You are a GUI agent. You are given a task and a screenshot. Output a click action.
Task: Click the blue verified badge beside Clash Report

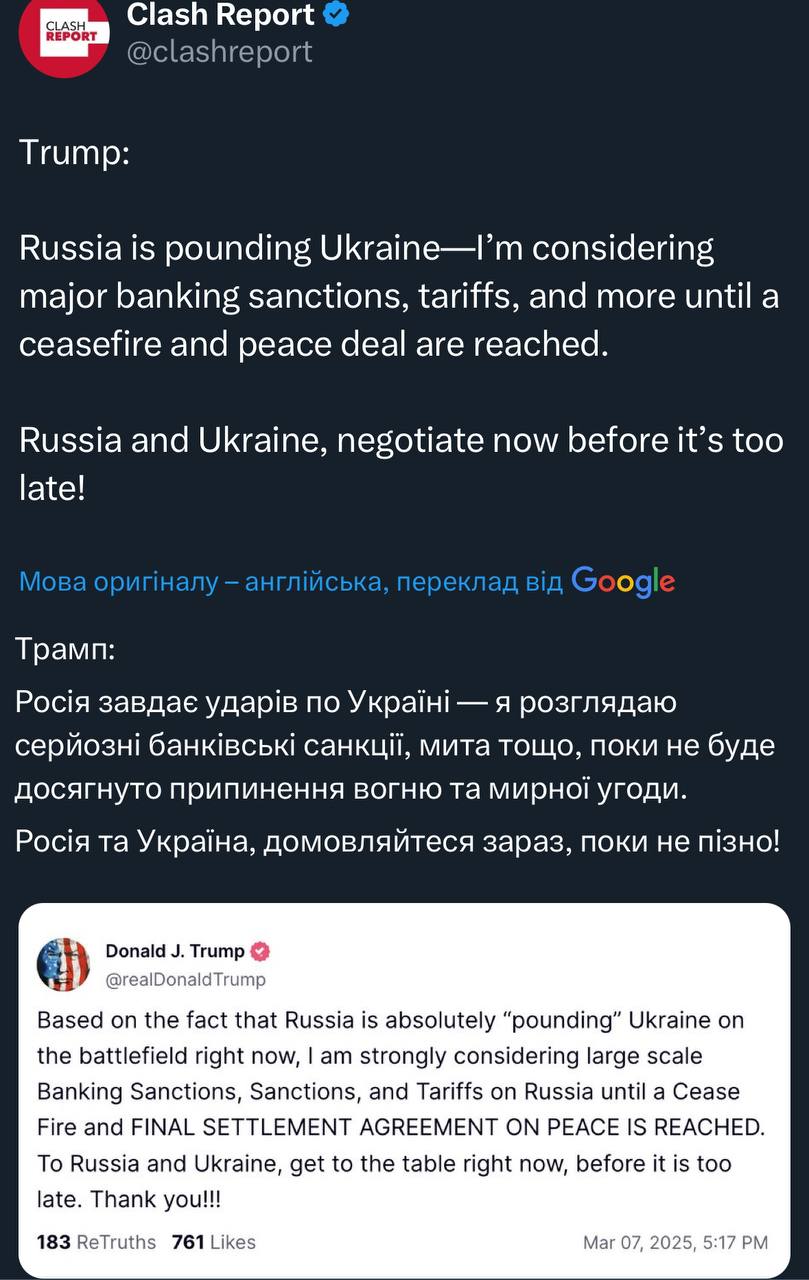point(337,15)
